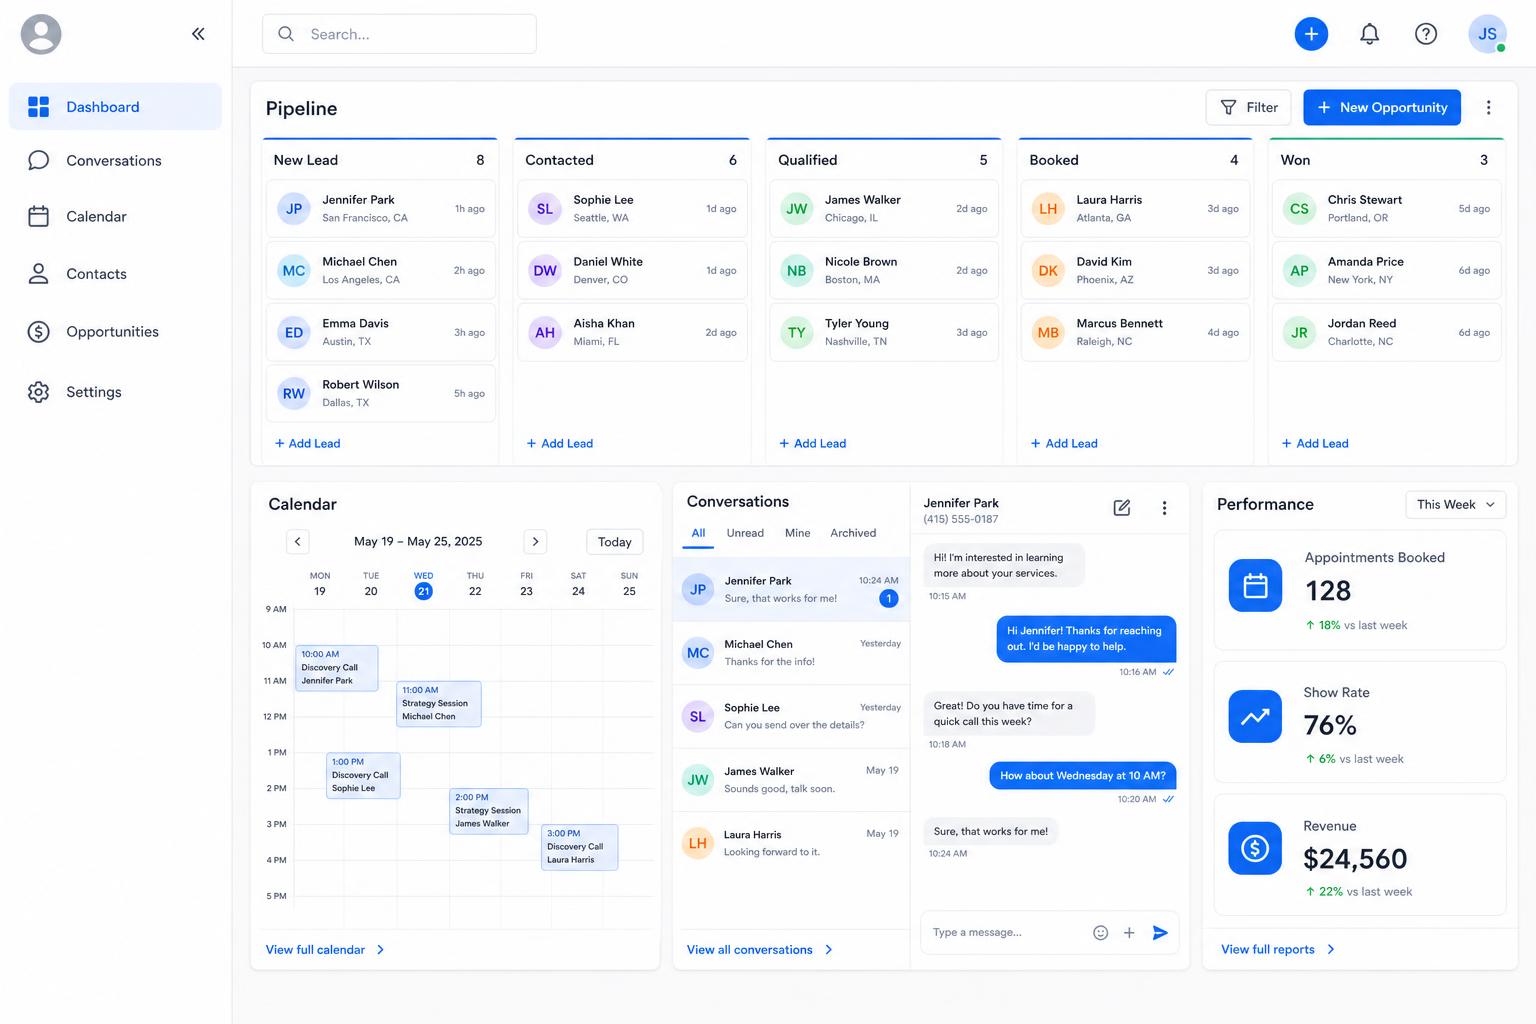Switch to the Mine conversations tab
The width and height of the screenshot is (1536, 1024).
pyautogui.click(x=798, y=533)
